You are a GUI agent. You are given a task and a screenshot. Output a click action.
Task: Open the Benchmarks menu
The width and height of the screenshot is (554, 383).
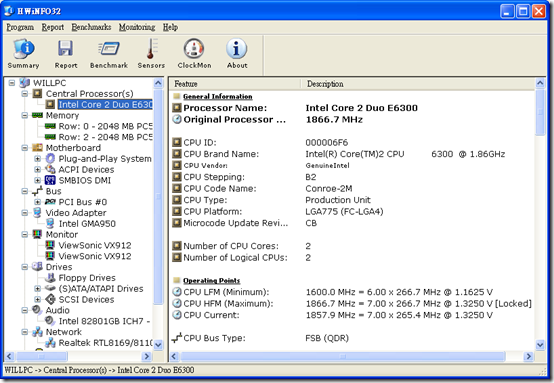tap(91, 27)
